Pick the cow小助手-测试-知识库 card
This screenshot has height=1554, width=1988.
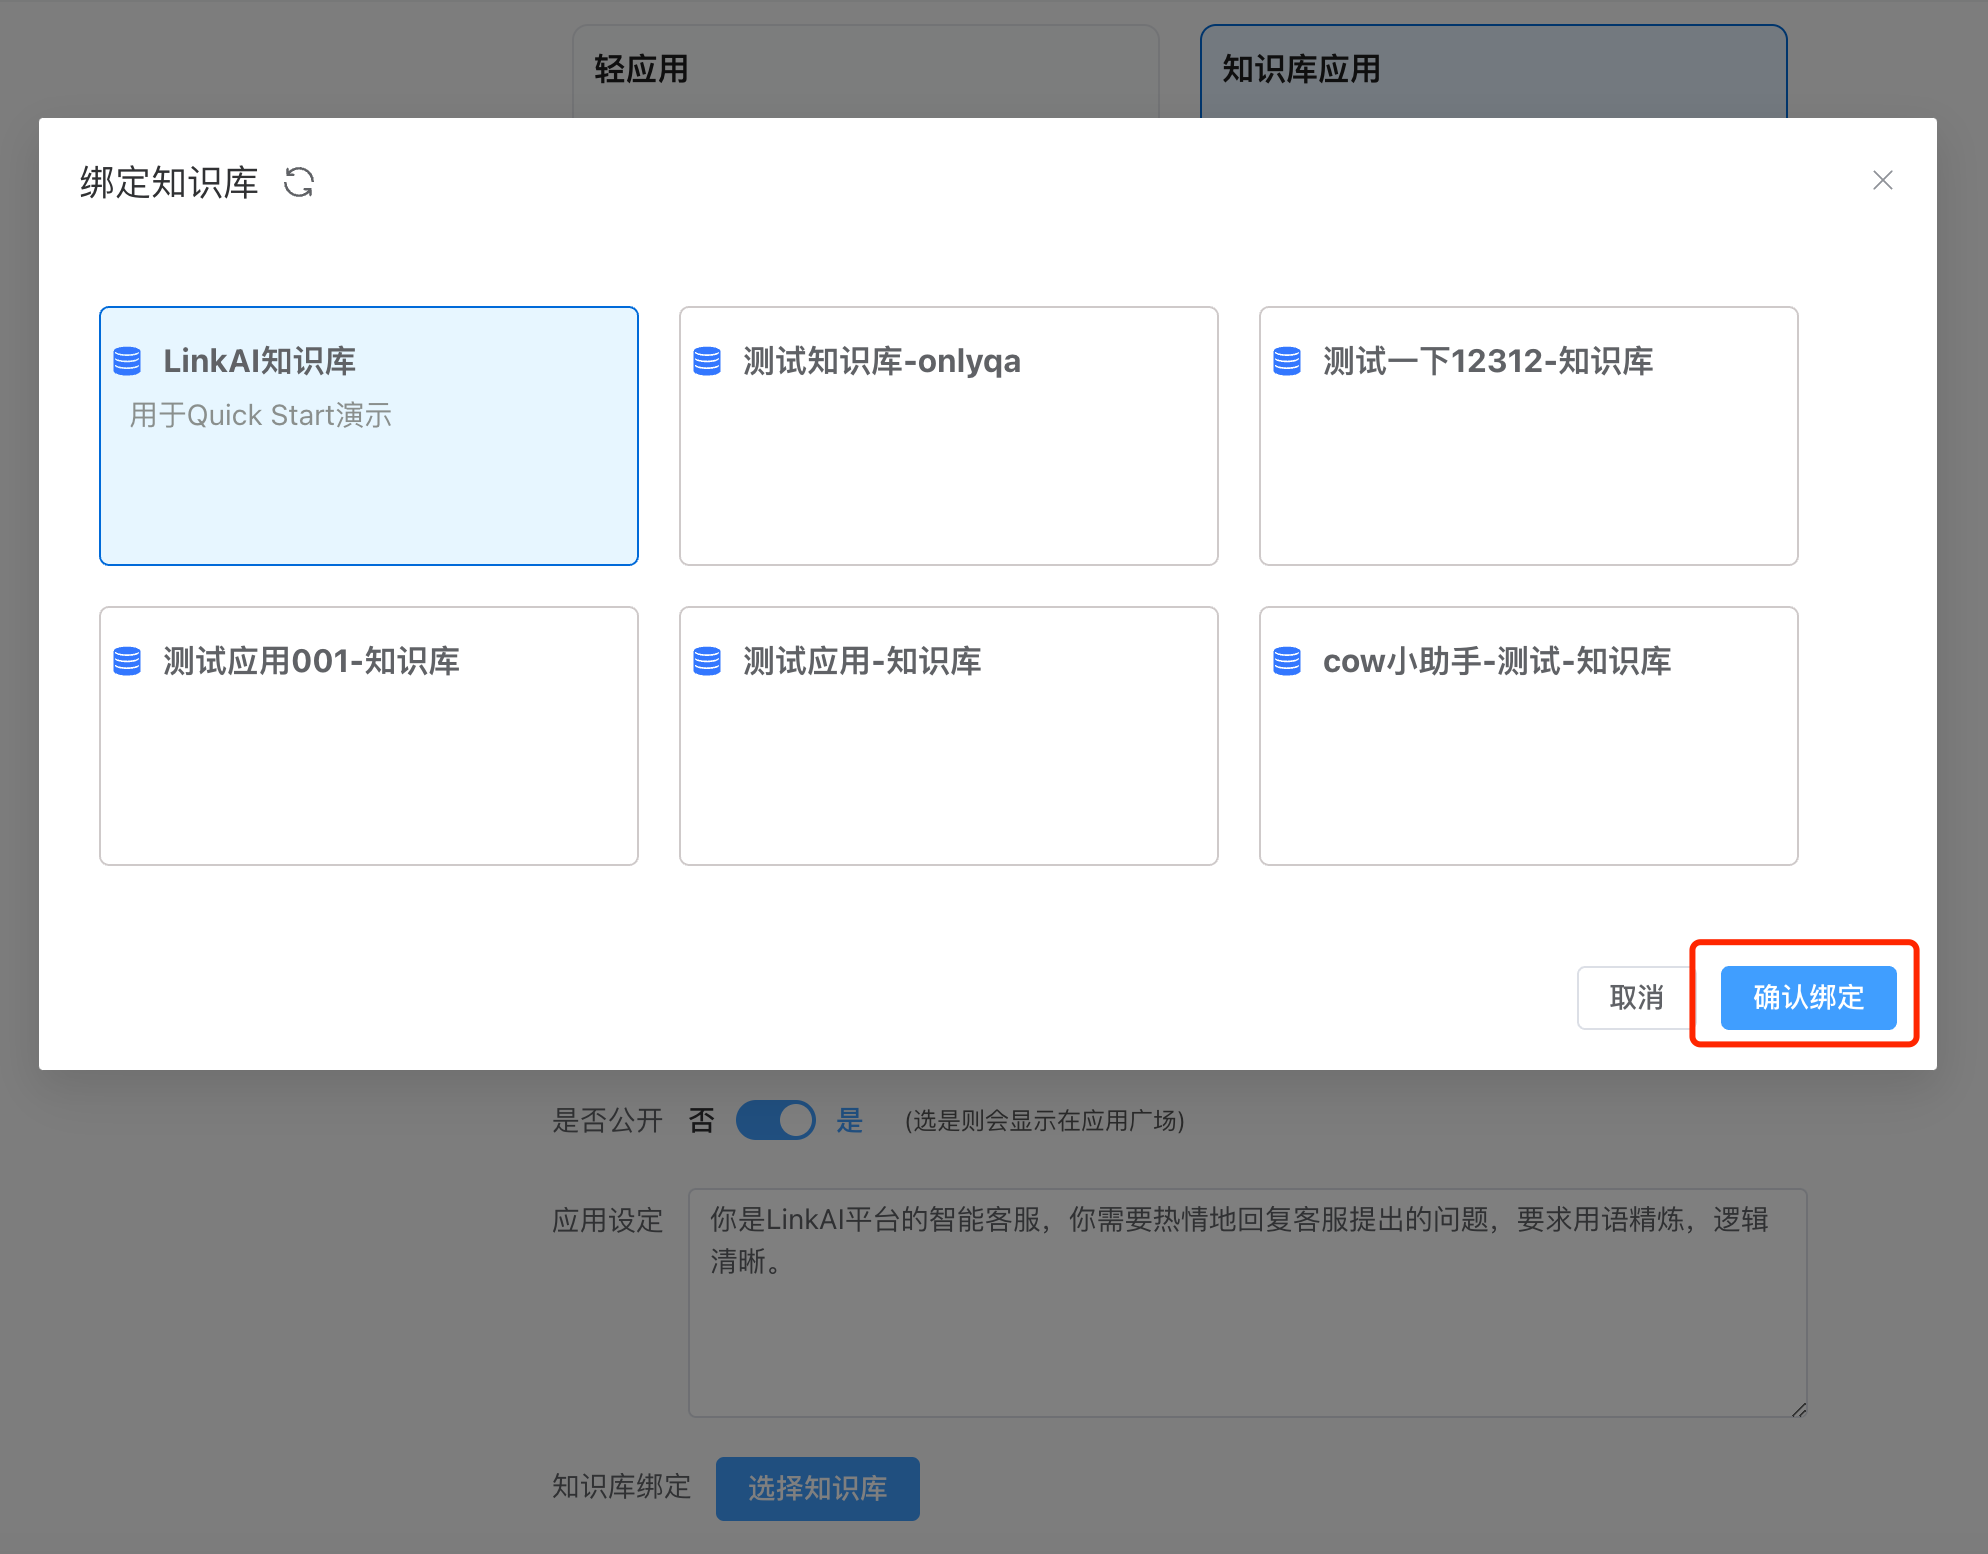coord(1529,736)
